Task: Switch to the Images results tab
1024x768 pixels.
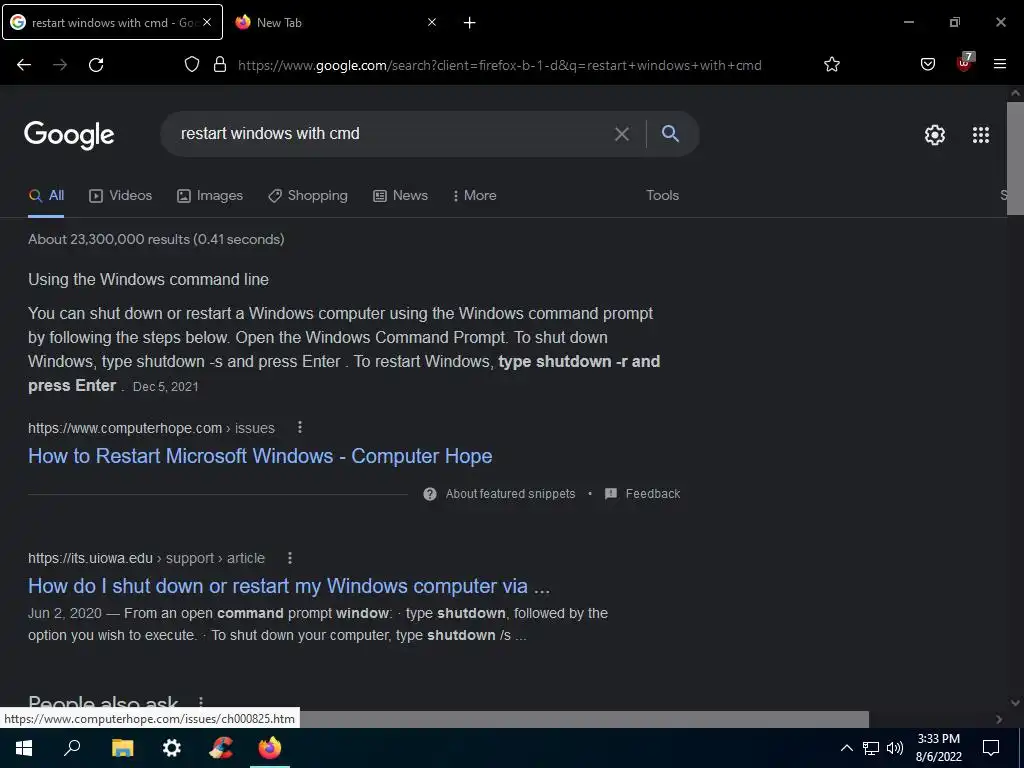Action: [x=210, y=195]
